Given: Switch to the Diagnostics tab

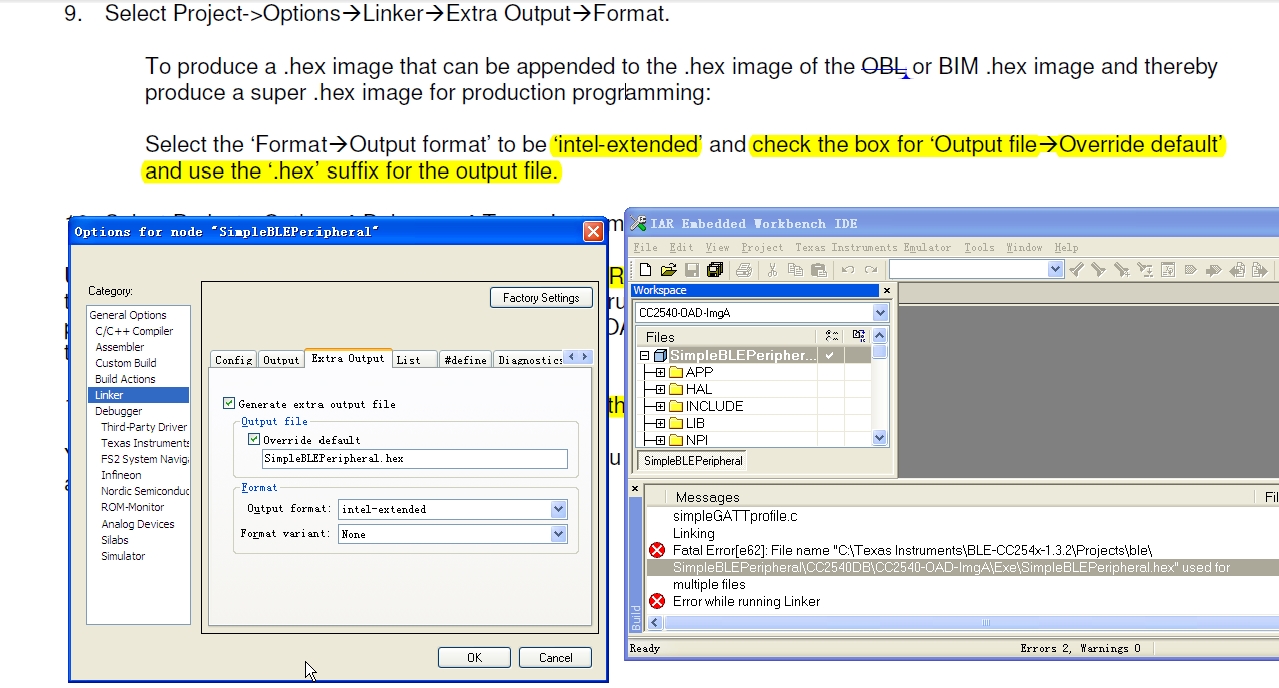Looking at the screenshot, I should coord(529,360).
